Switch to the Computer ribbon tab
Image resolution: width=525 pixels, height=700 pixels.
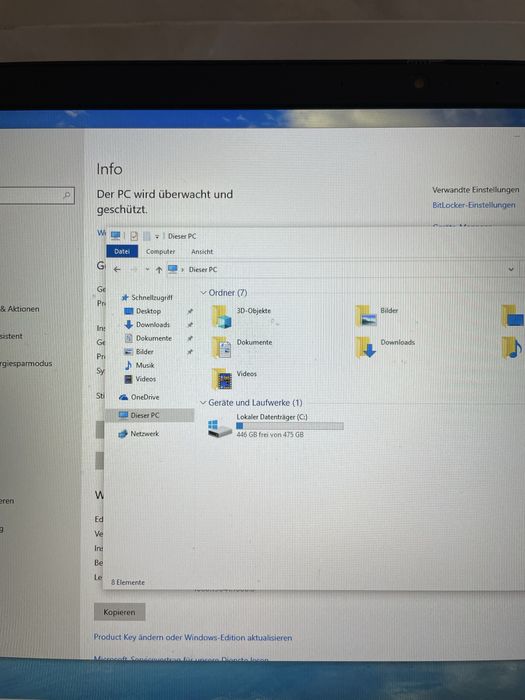(160, 251)
